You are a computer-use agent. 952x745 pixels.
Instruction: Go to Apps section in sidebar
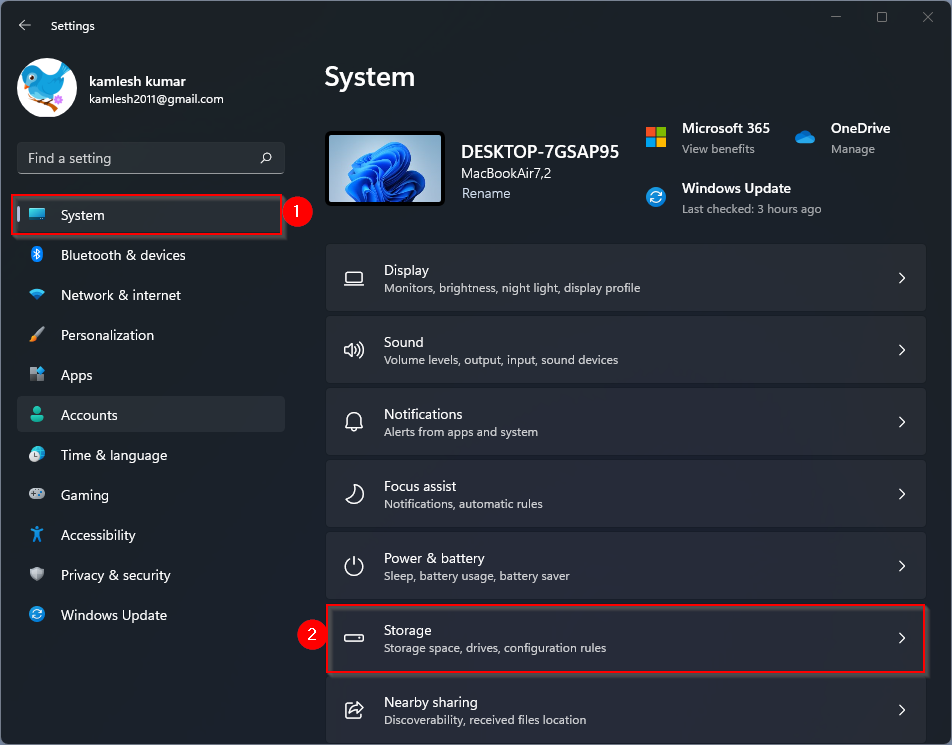[76, 375]
